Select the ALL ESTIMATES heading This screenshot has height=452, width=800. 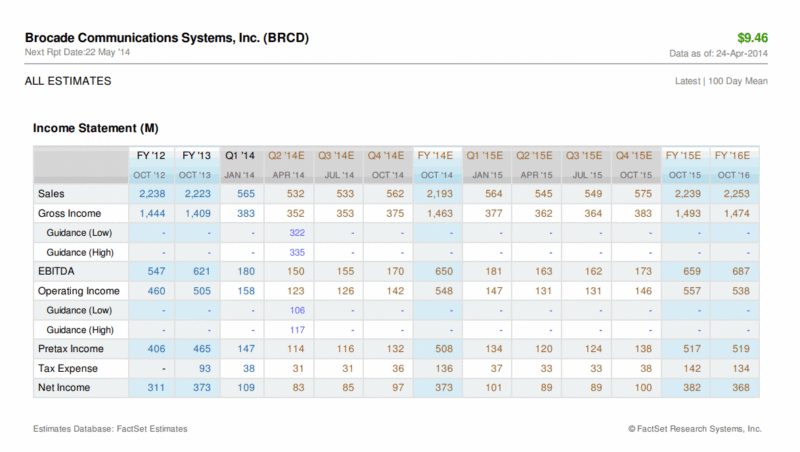coord(68,81)
